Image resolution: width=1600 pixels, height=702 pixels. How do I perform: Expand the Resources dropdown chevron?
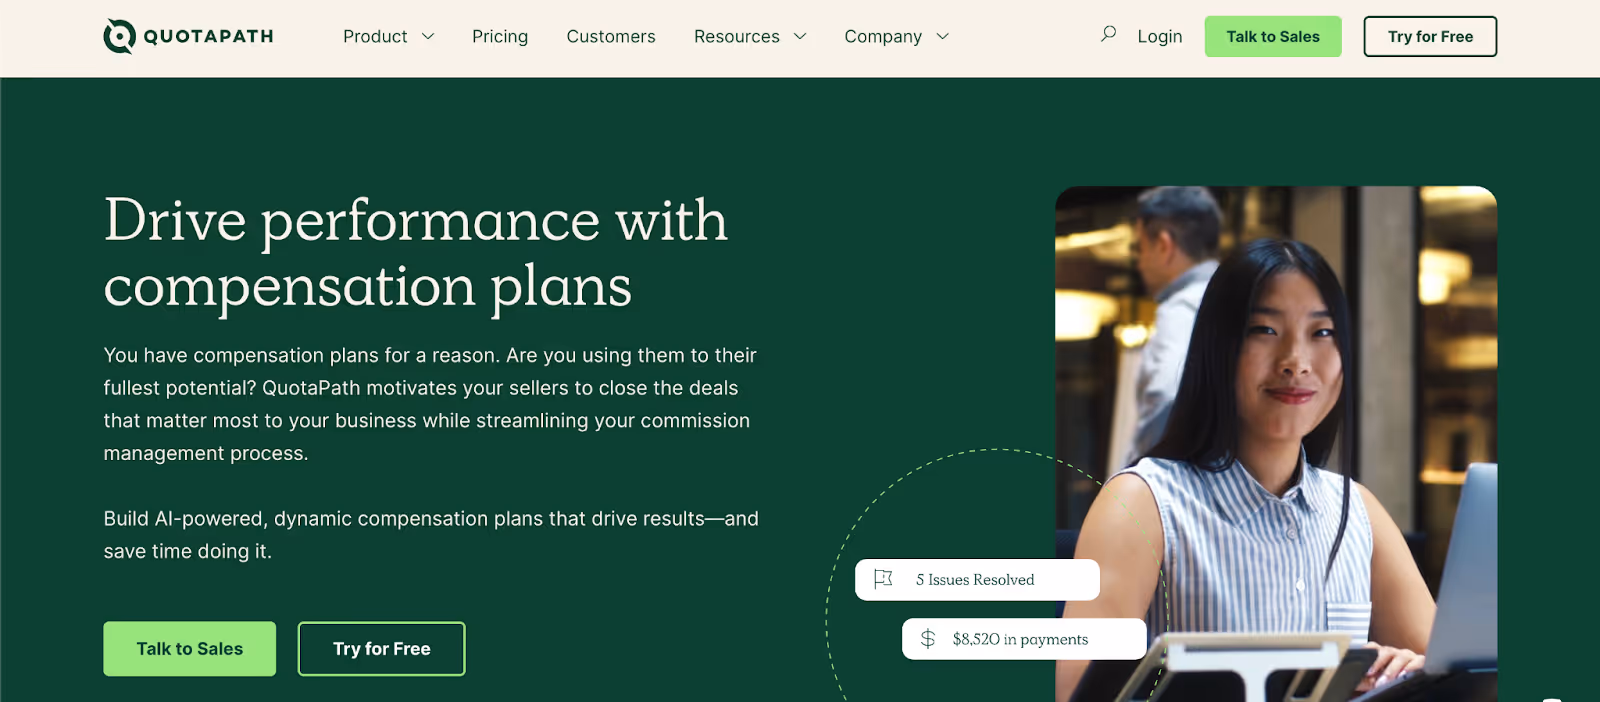[800, 36]
